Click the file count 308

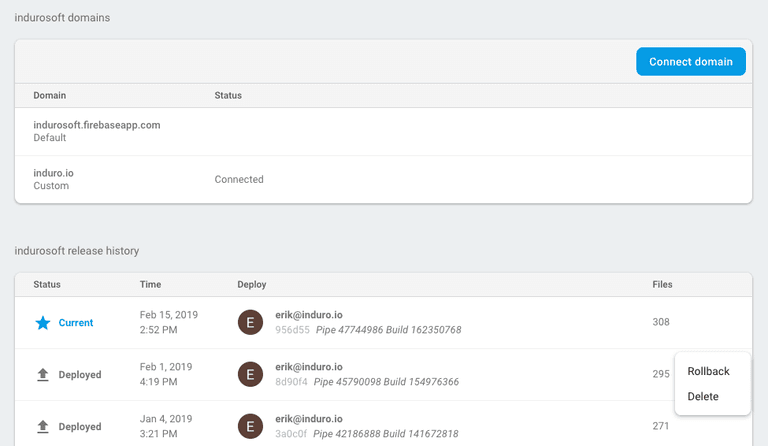(x=661, y=322)
